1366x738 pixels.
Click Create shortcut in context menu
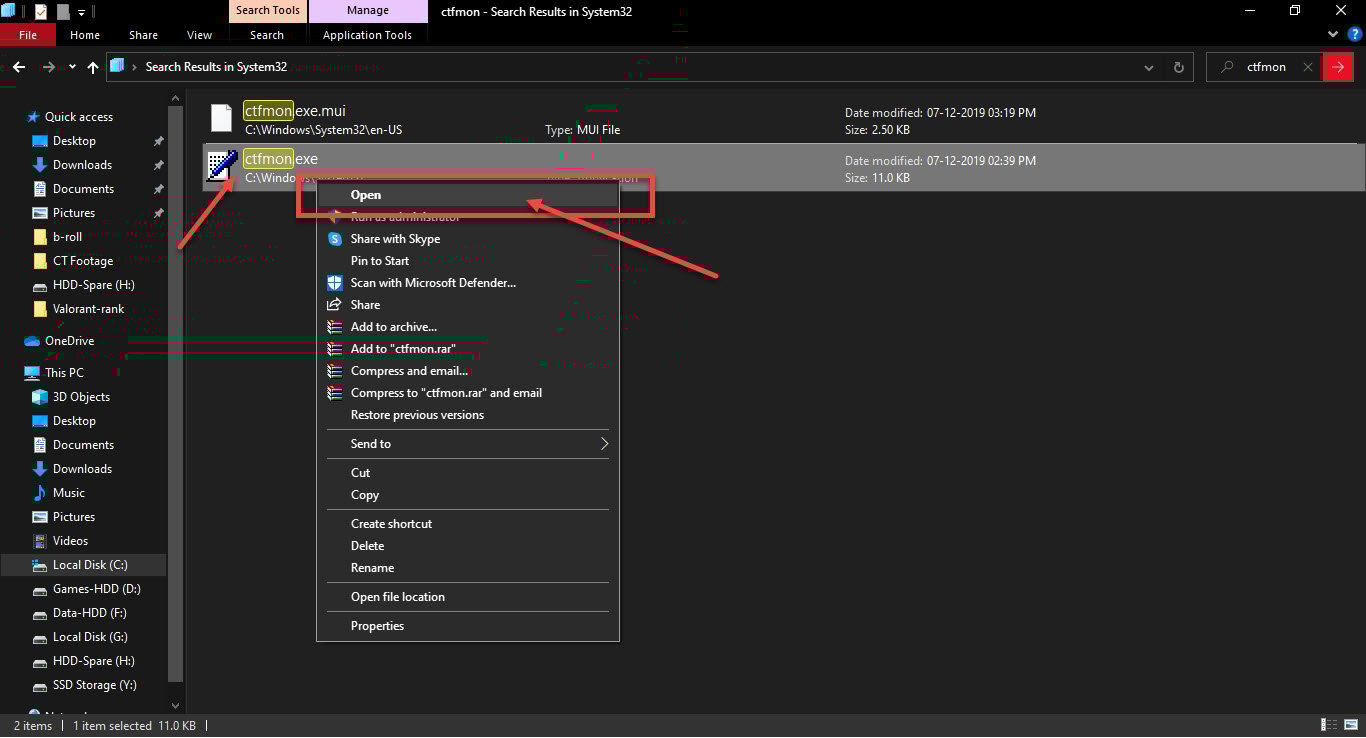[x=391, y=523]
